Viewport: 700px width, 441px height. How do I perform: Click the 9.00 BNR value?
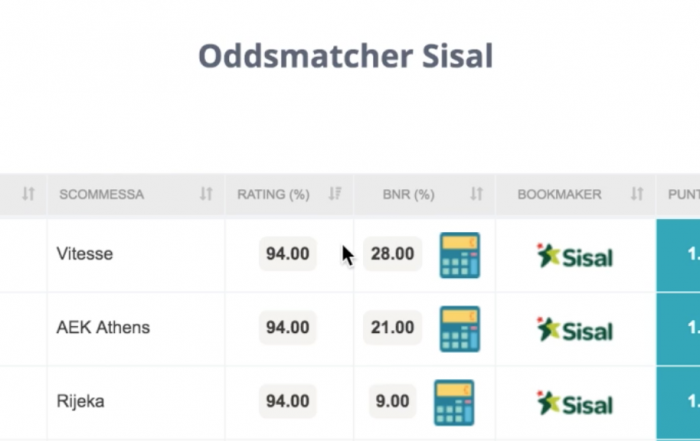pos(392,401)
